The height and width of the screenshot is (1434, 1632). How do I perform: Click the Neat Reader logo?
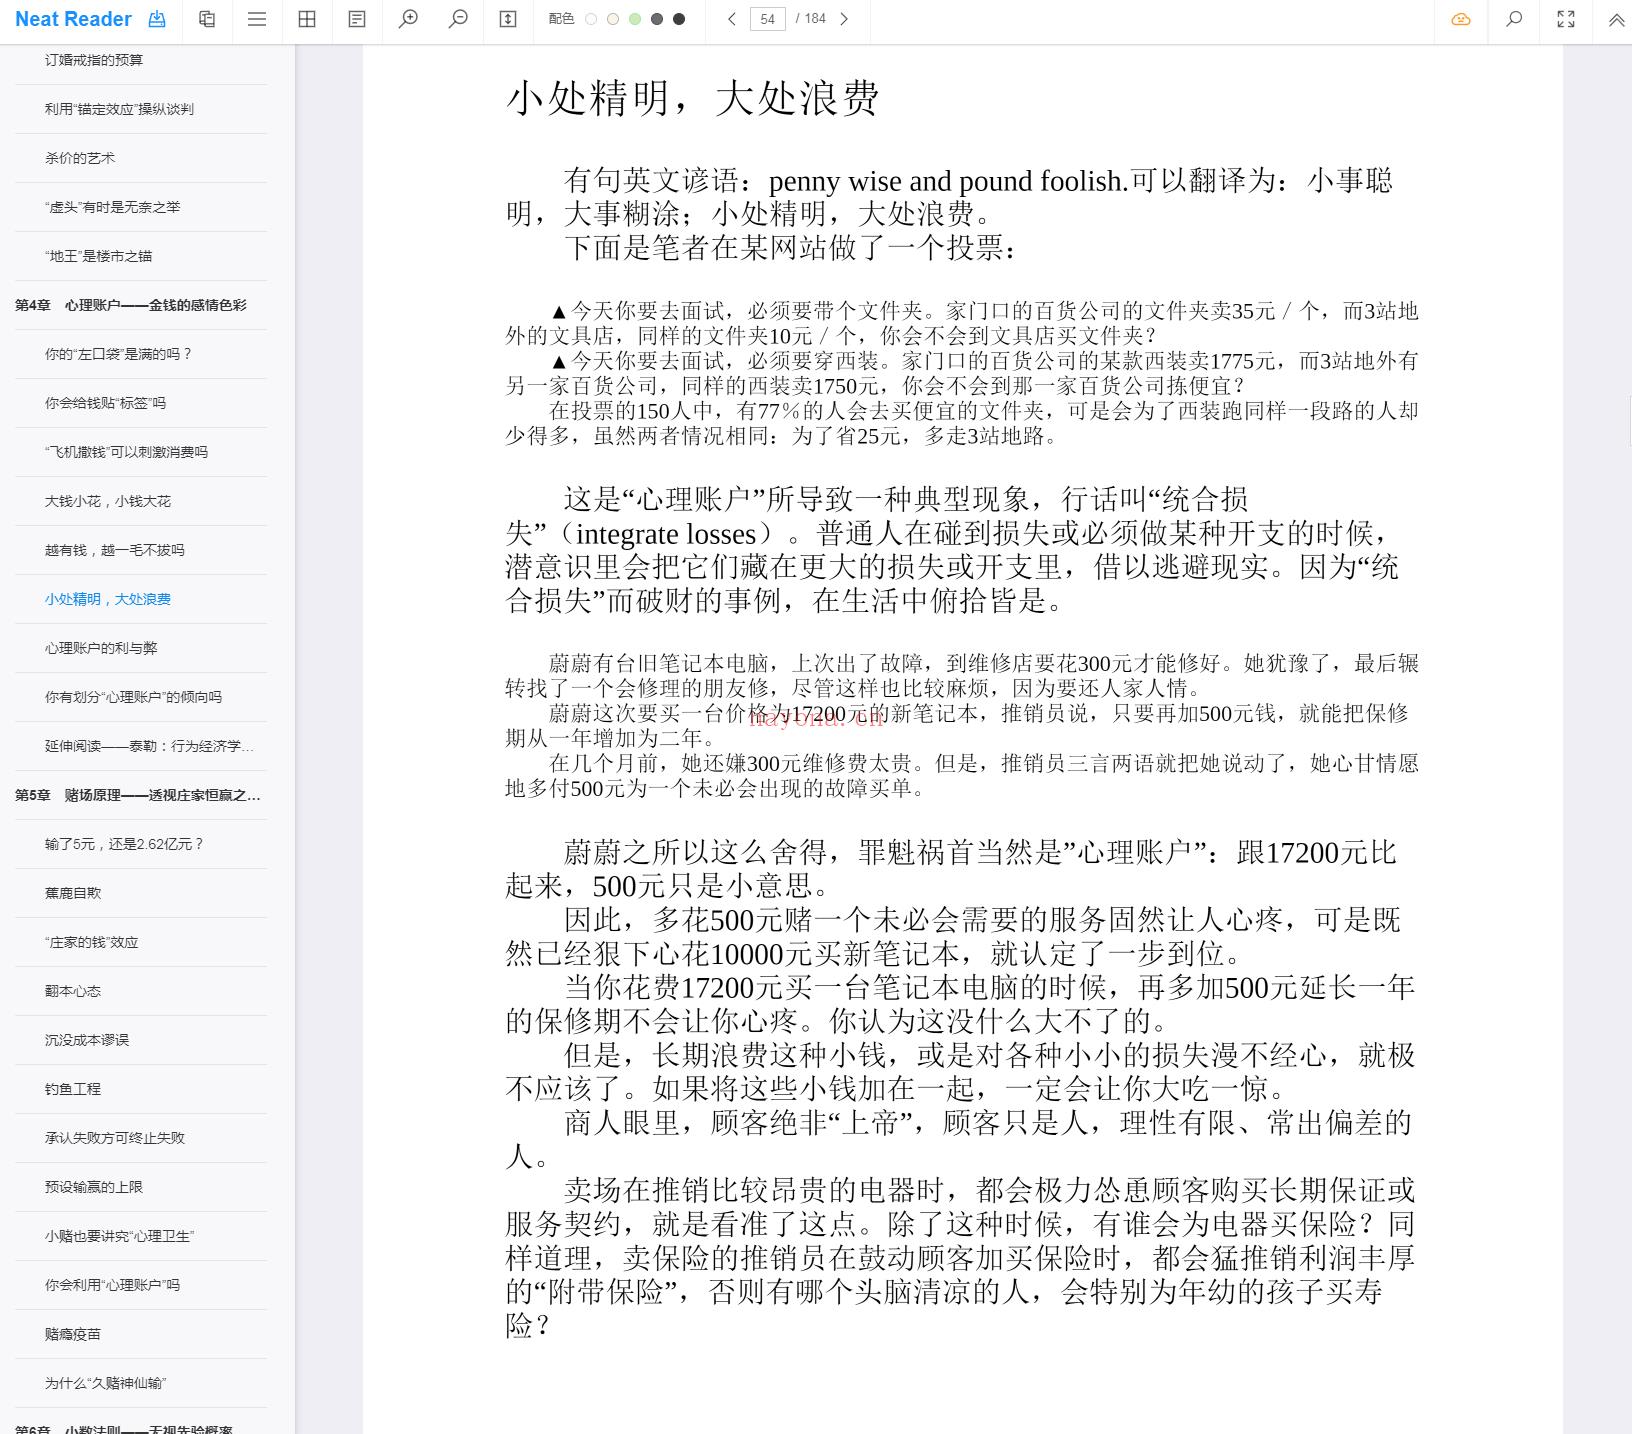point(73,19)
